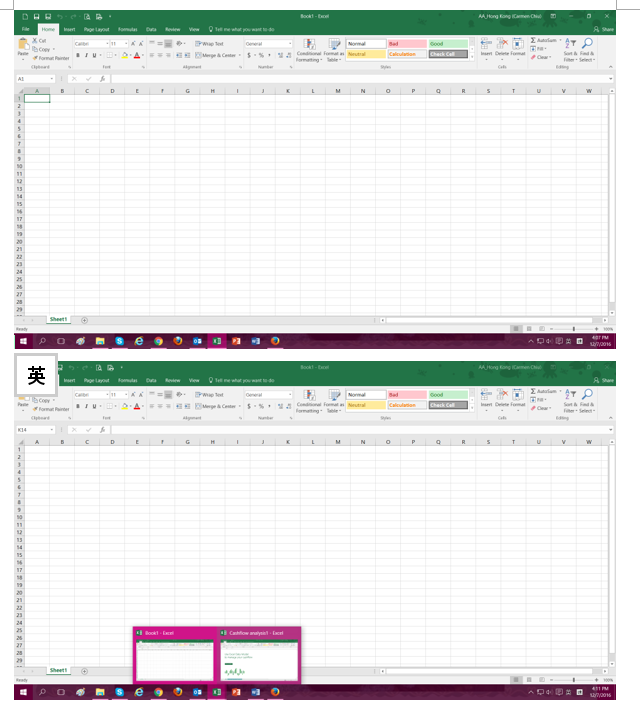Screen dimensions: 642x715
Task: Click Insert Function fx icon in upper window's formula bar
Action: click(103, 79)
